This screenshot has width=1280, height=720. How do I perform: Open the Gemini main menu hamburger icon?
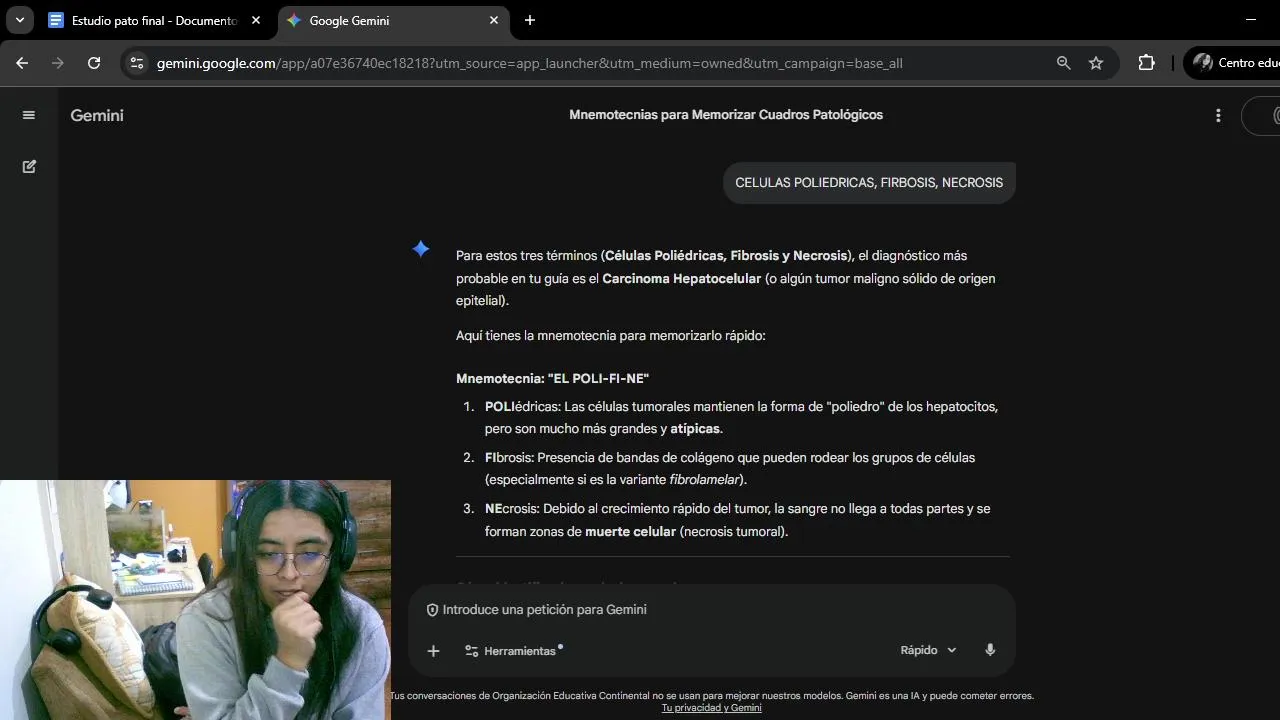point(29,115)
